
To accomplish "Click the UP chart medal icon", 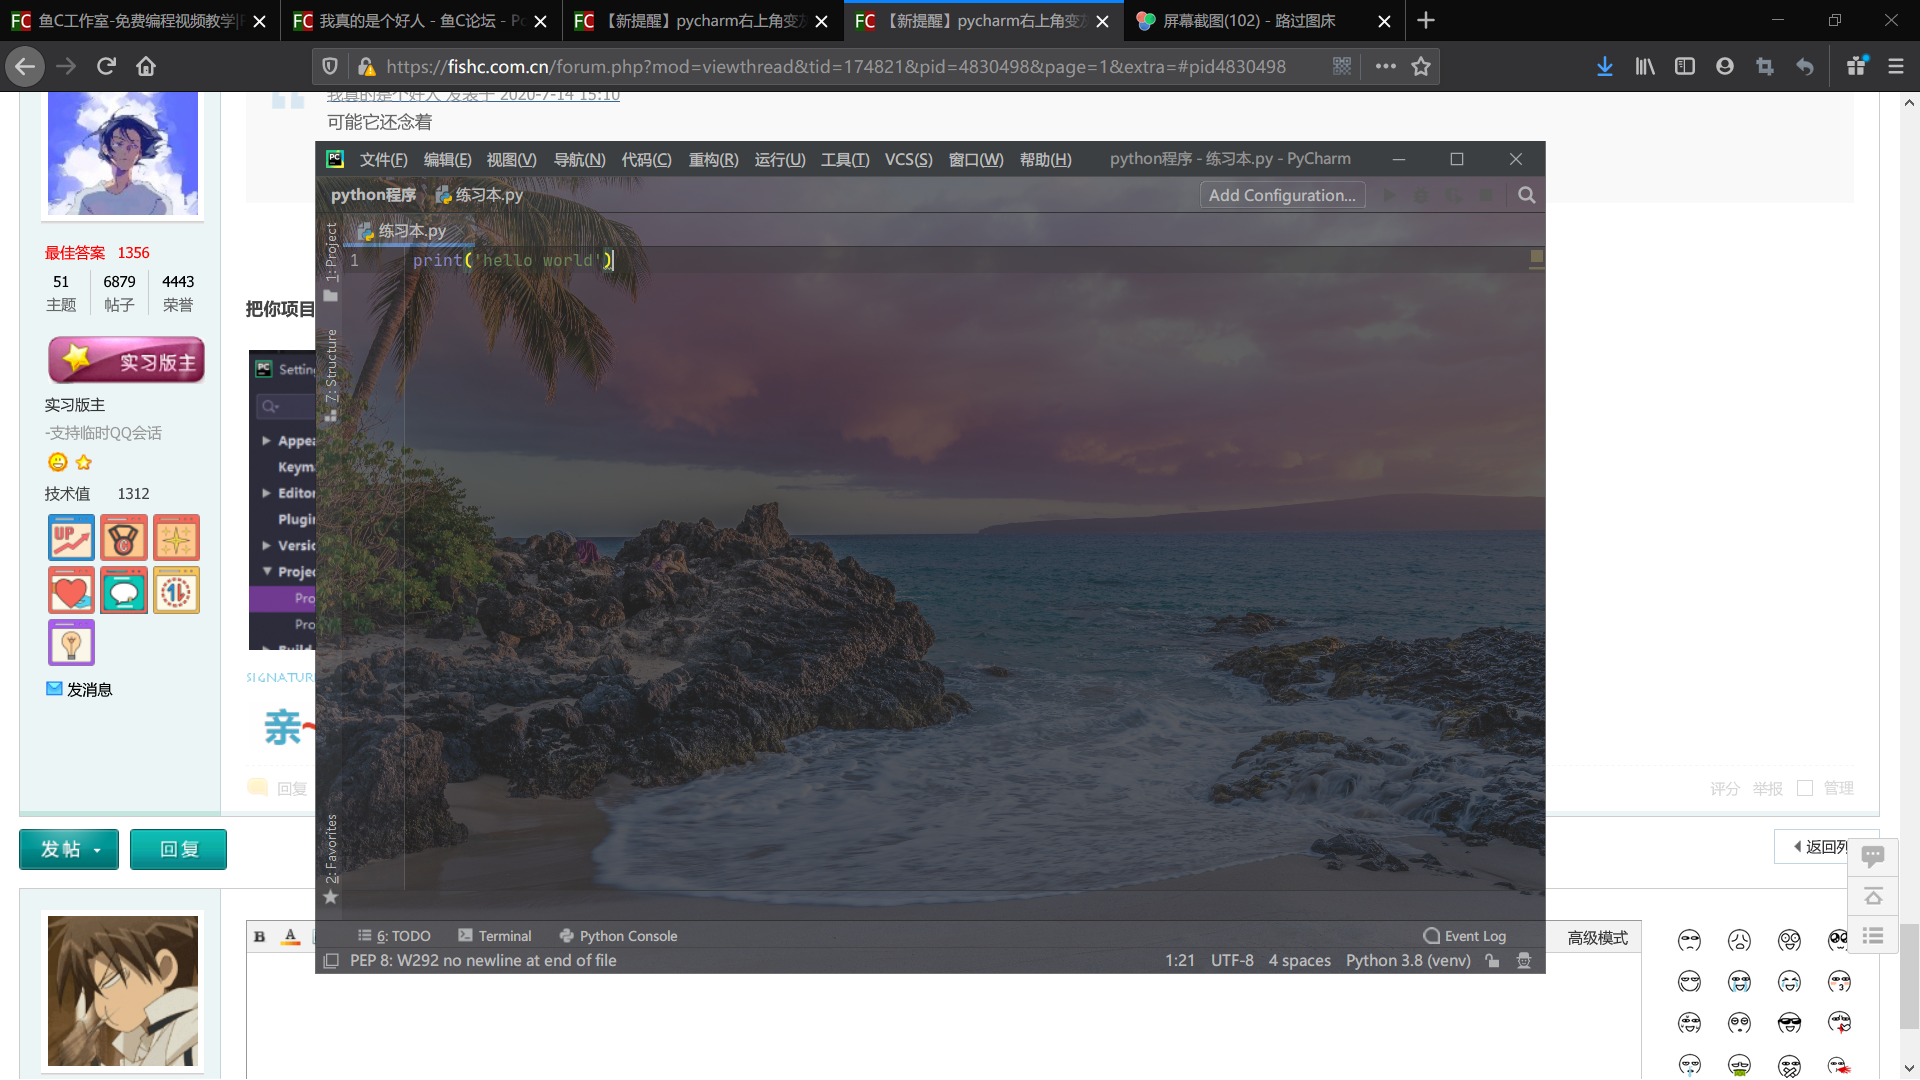I will pyautogui.click(x=71, y=538).
